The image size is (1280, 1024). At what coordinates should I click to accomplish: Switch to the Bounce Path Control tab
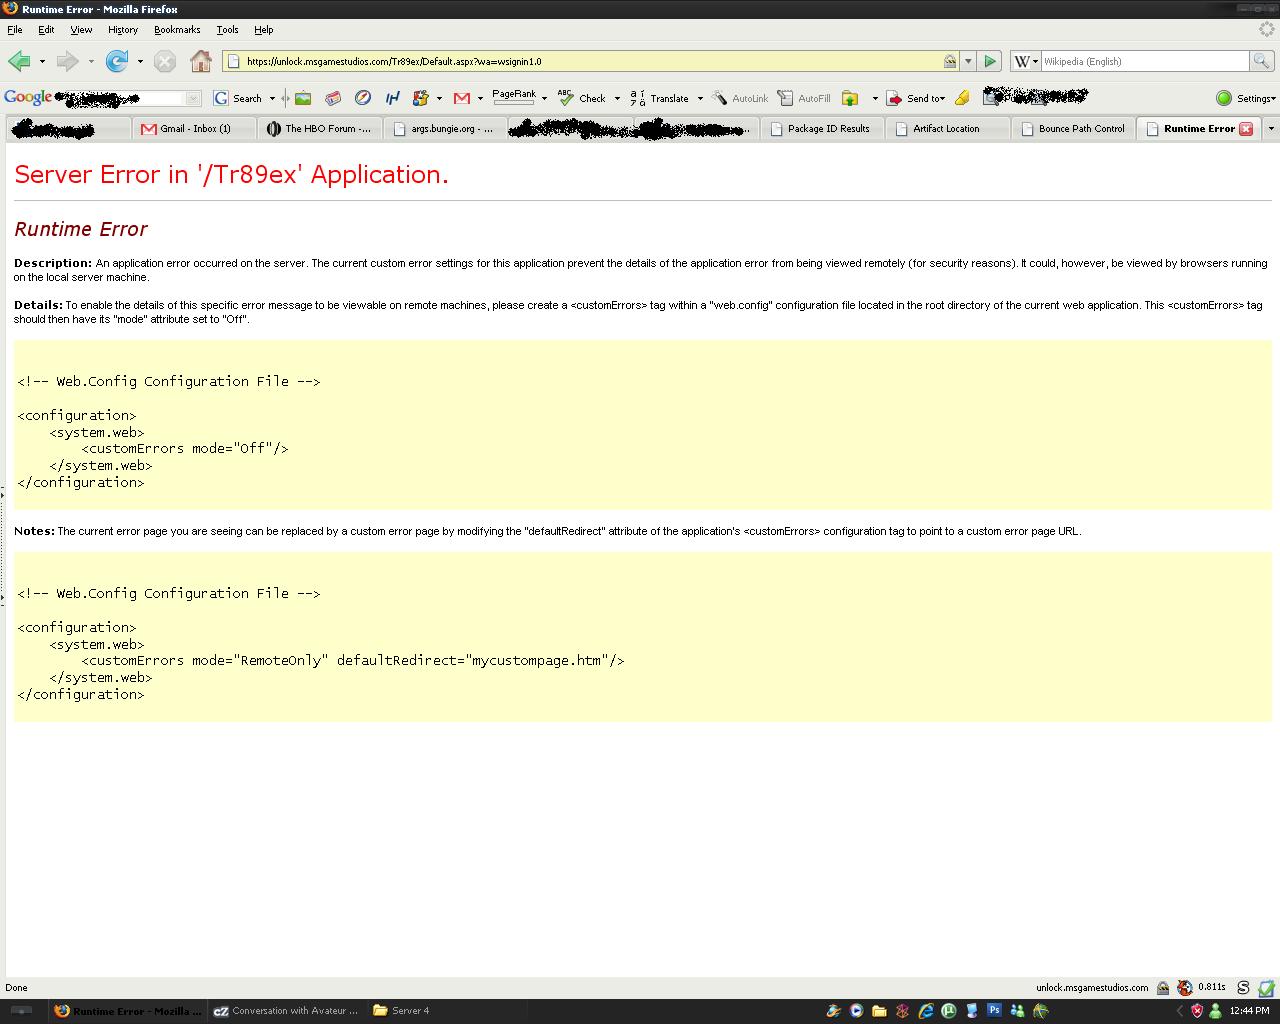(1073, 128)
